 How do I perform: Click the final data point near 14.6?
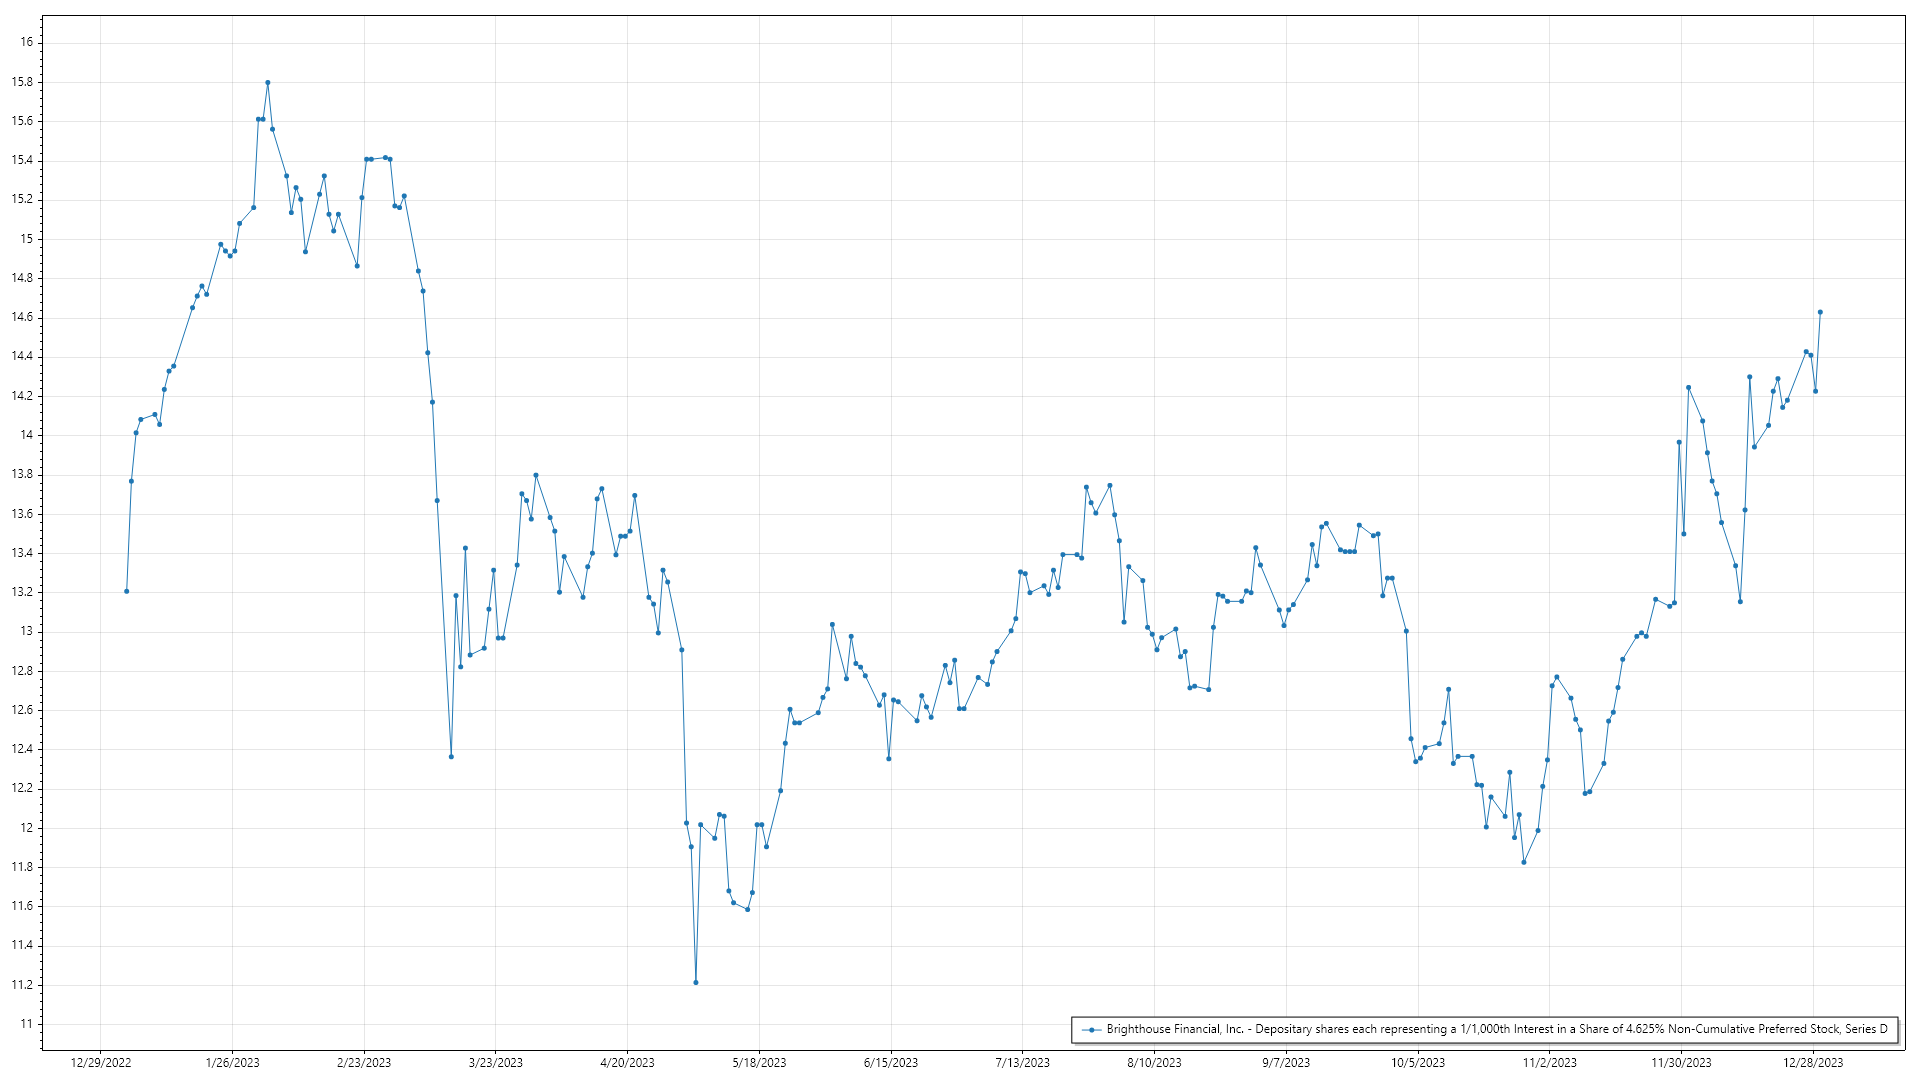pos(1820,312)
